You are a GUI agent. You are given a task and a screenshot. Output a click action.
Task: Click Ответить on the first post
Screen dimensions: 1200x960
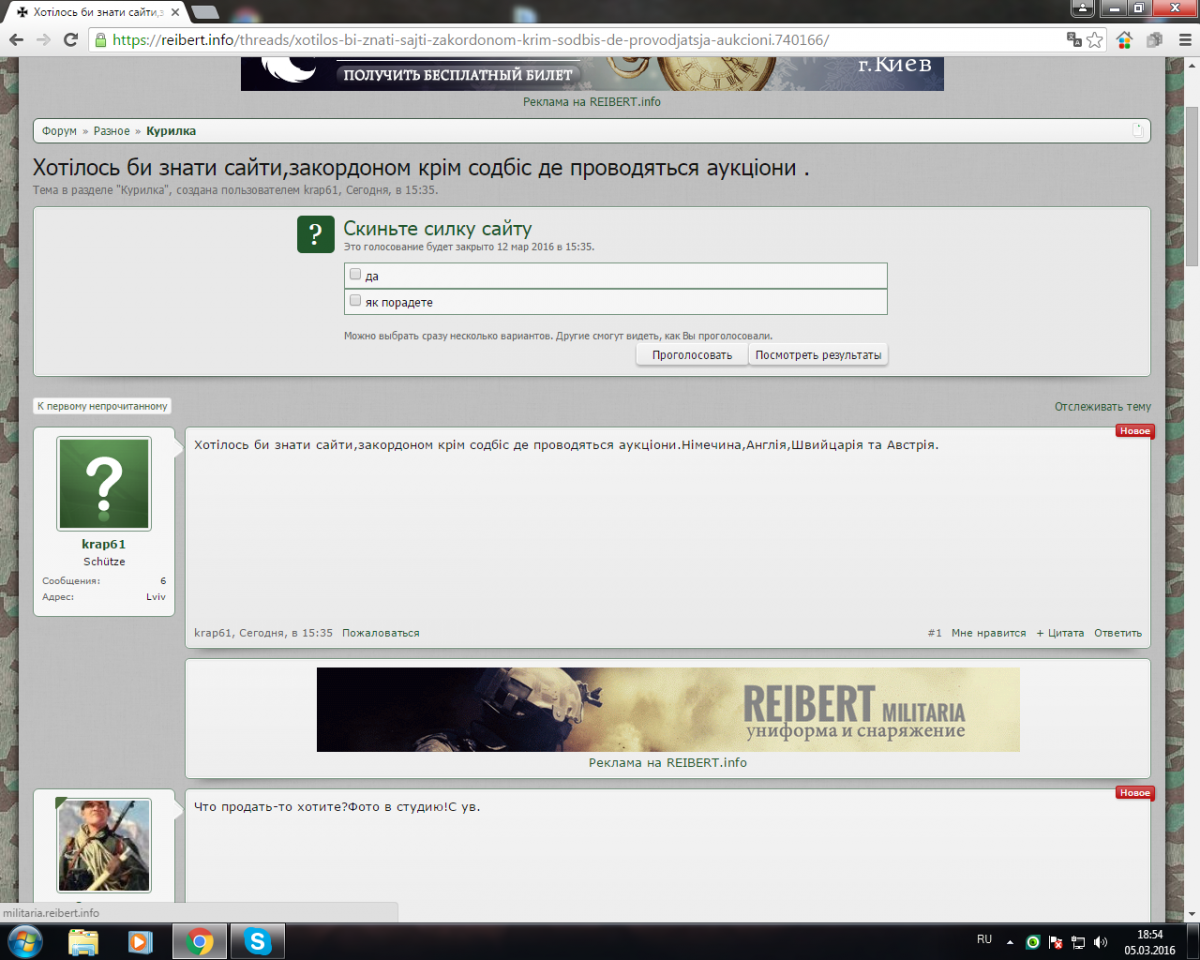1118,633
